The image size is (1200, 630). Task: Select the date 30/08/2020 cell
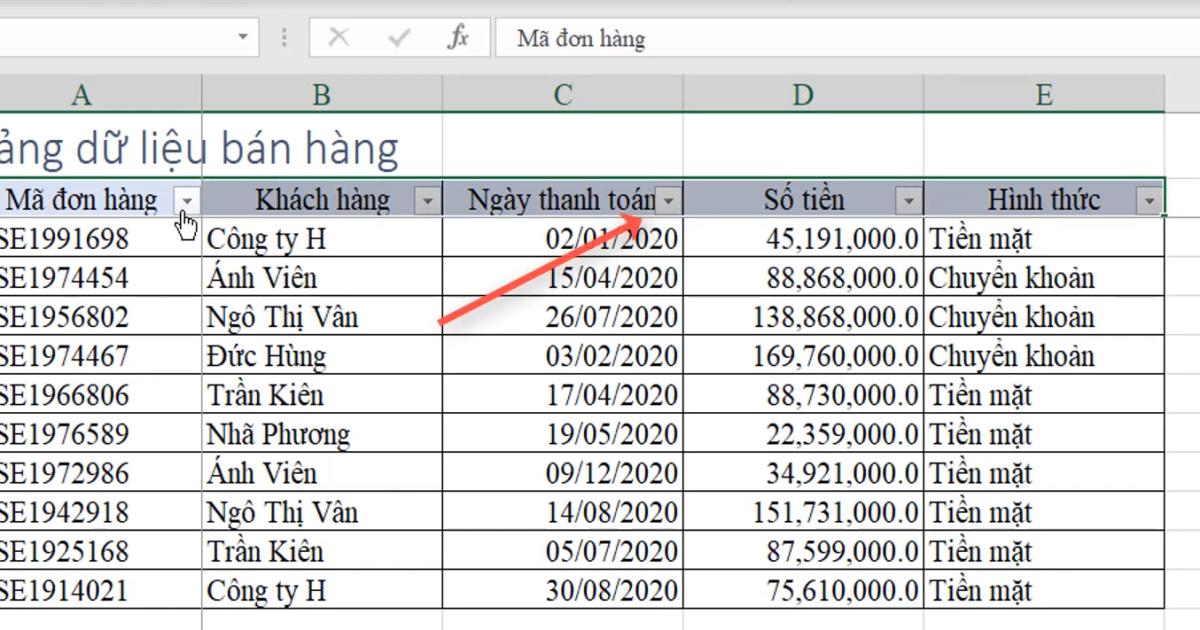click(x=560, y=590)
